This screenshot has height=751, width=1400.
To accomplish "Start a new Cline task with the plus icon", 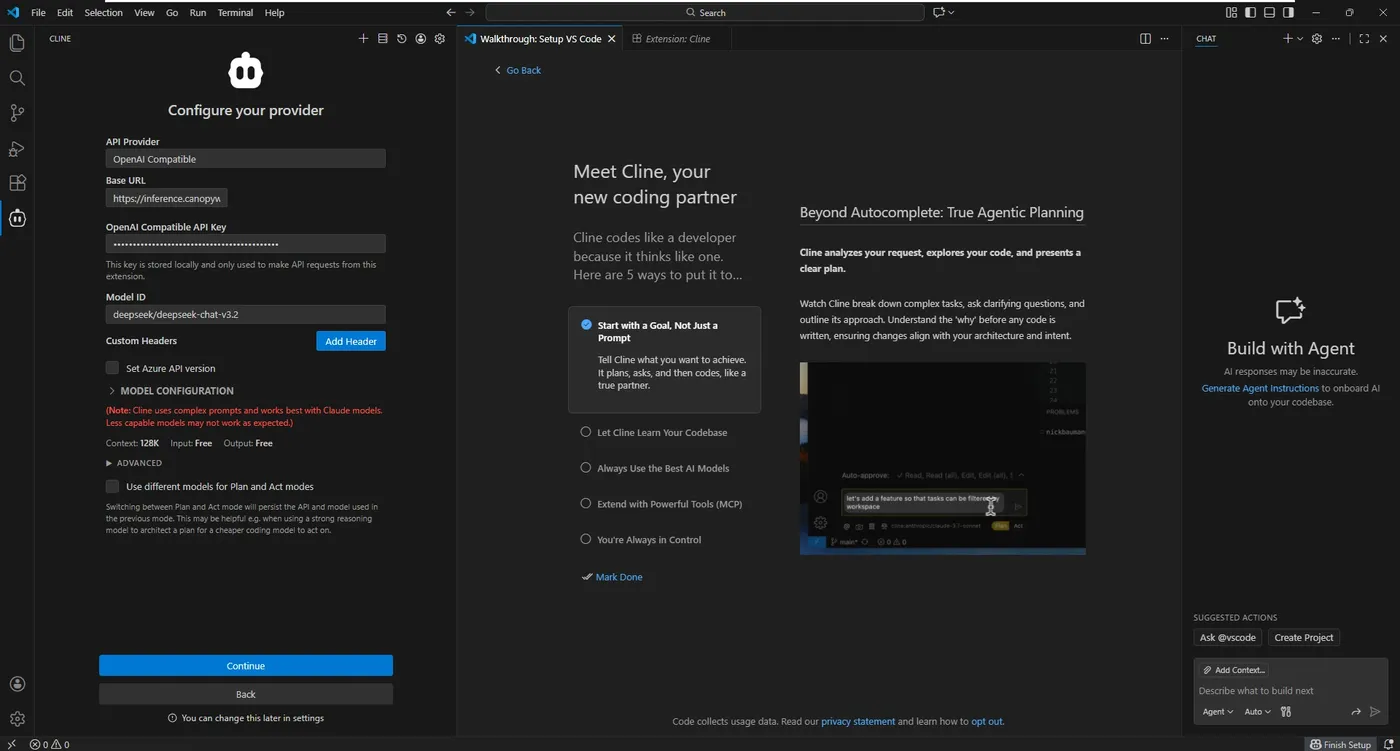I will pos(363,39).
